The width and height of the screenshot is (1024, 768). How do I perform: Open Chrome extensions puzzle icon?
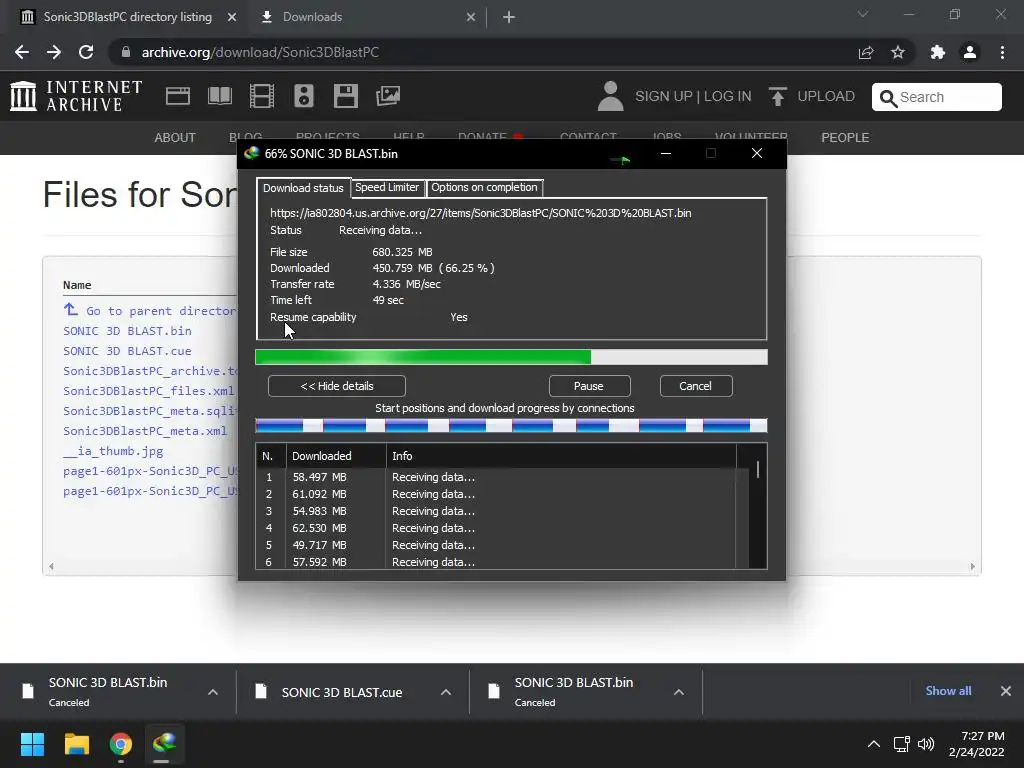[938, 52]
